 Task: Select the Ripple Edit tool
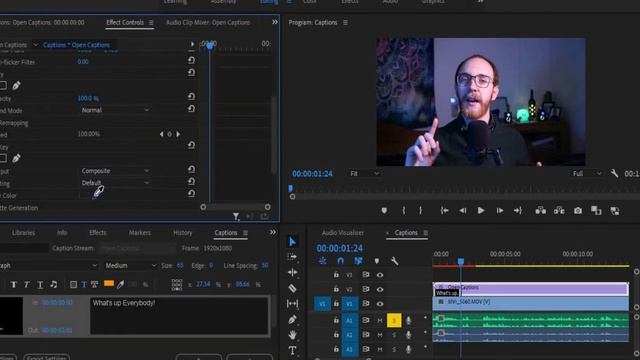pos(292,272)
